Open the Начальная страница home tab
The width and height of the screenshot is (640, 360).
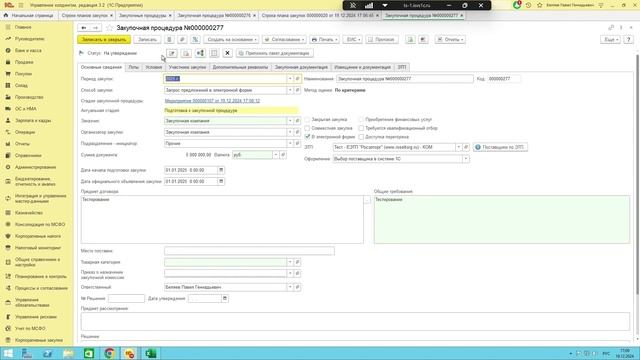click(29, 16)
